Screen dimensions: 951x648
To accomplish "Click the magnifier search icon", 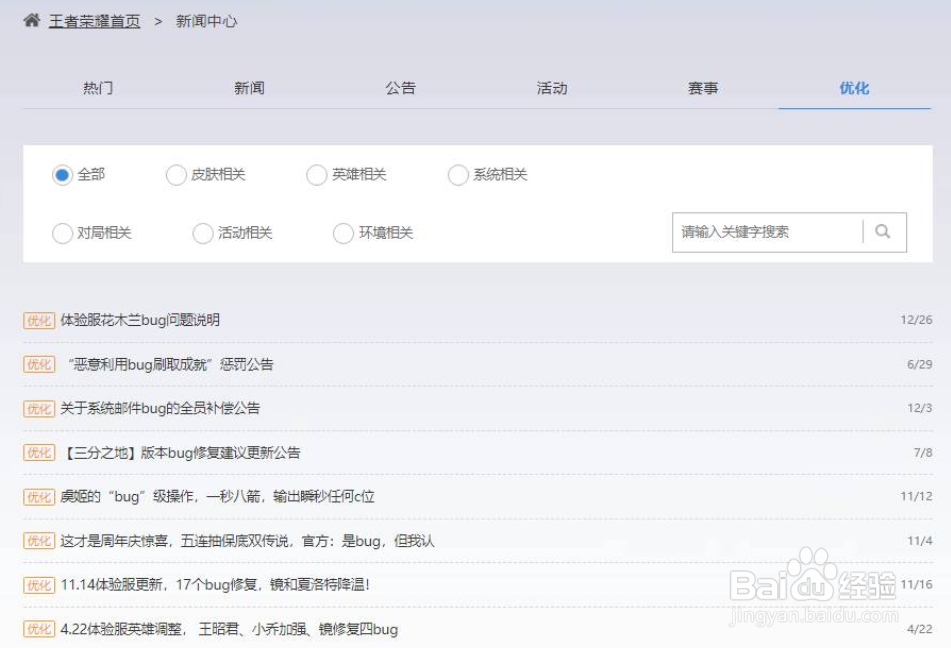I will tap(883, 232).
